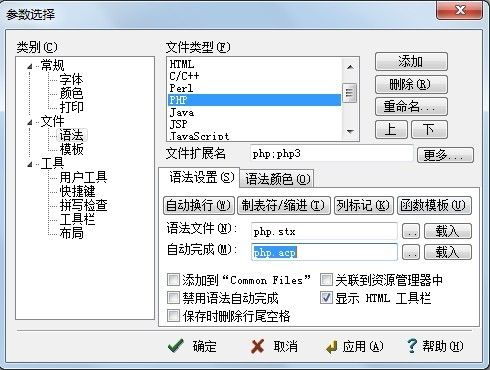490x370 pixels.
Task: Open 列标记 settings
Action: pos(364,205)
